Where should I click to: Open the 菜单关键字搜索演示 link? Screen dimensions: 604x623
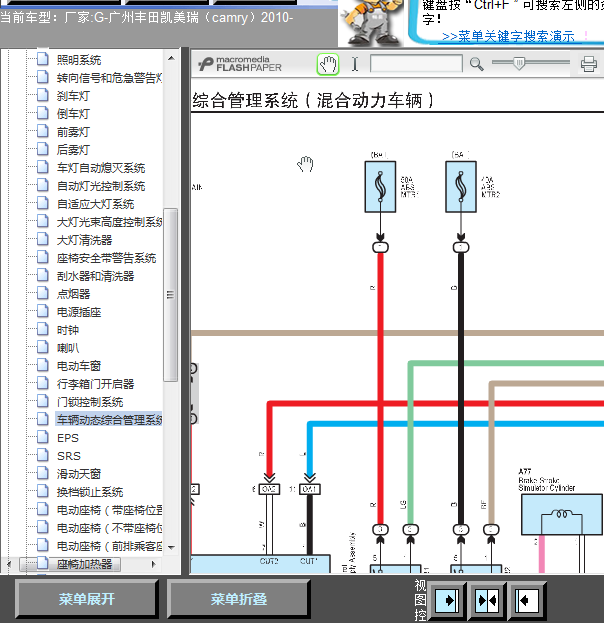pos(508,37)
